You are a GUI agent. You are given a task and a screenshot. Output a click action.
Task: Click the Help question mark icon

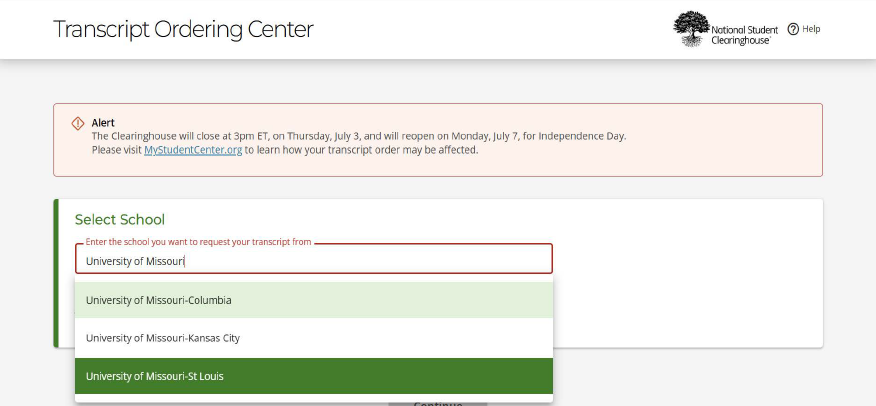click(793, 29)
